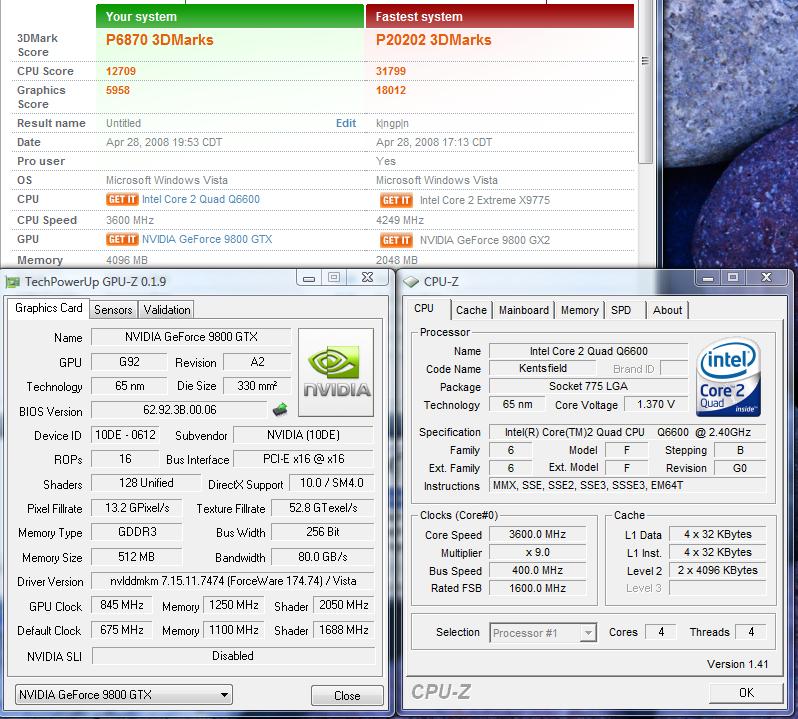
Task: Select the Graphics Card tab in GPU-Z
Action: point(48,308)
